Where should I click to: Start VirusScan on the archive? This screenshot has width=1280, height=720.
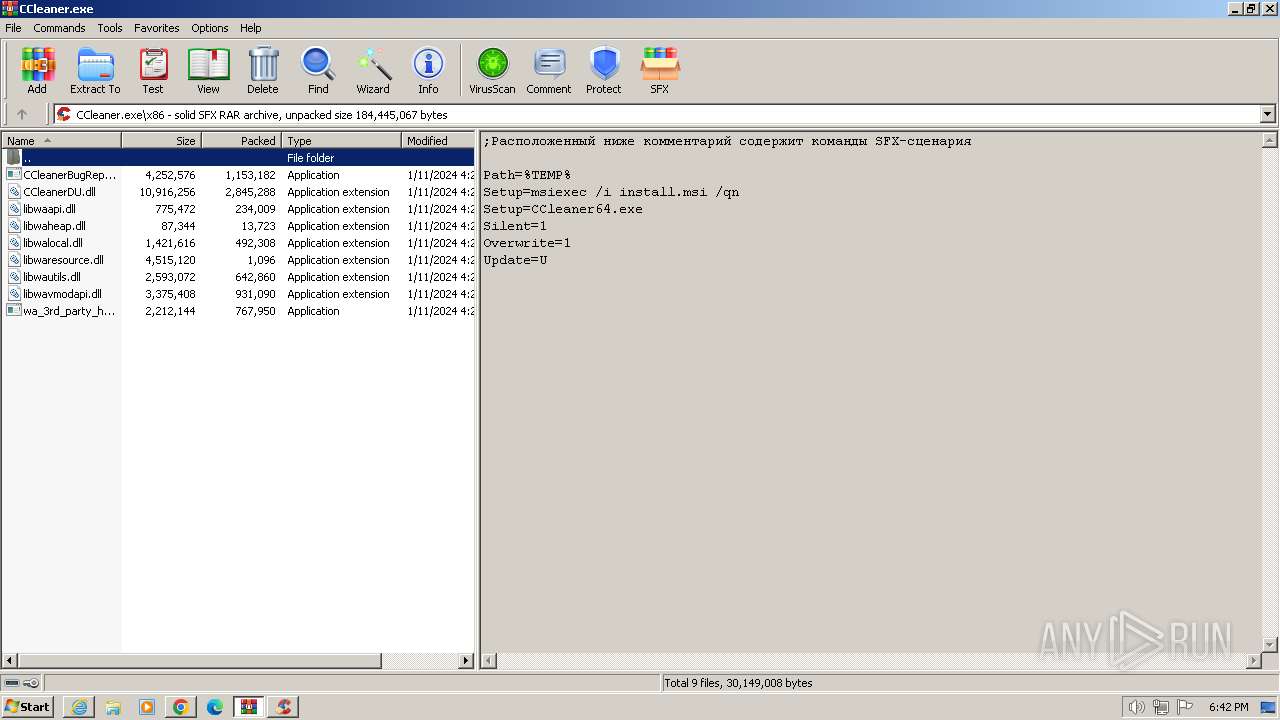pyautogui.click(x=492, y=70)
